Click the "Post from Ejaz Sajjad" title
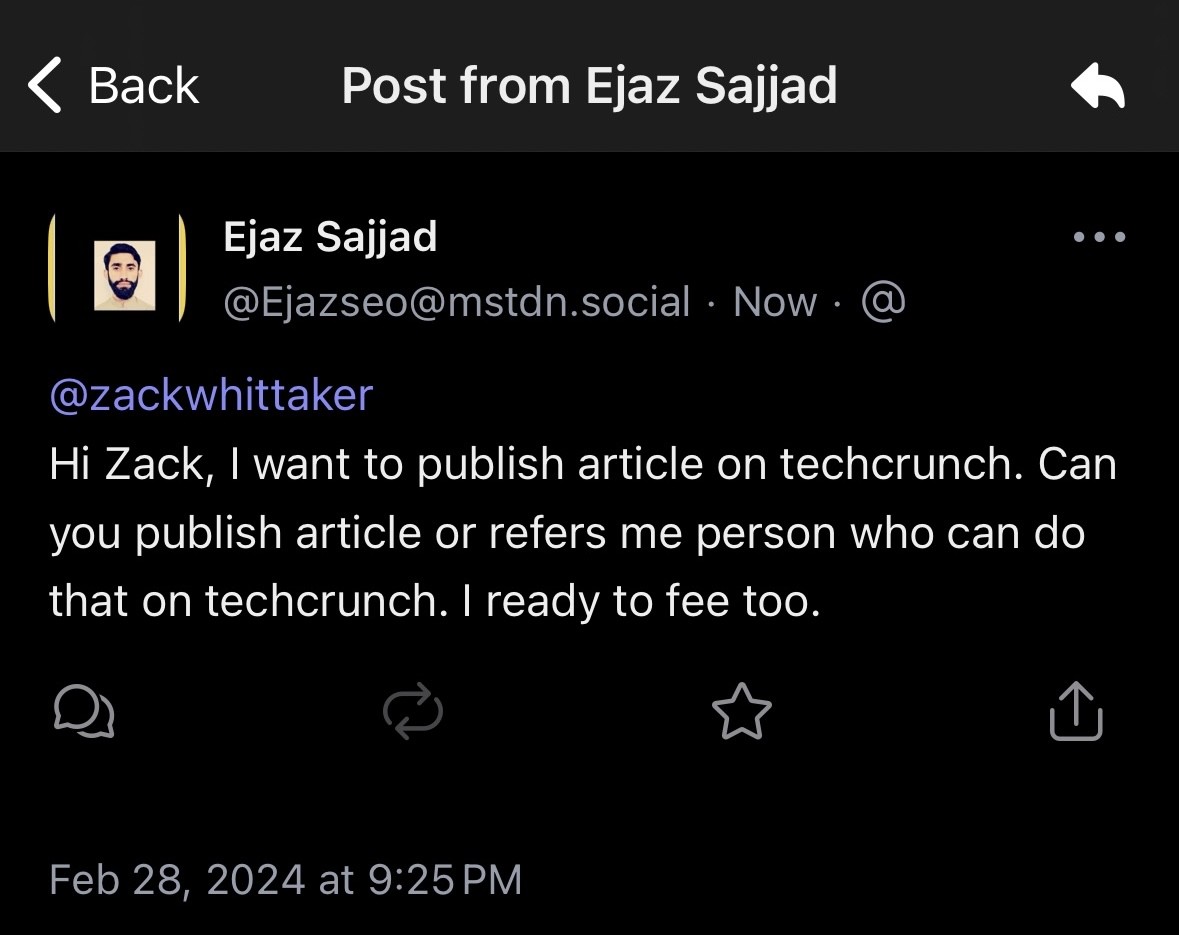Viewport: 1179px width, 935px height. (x=589, y=86)
